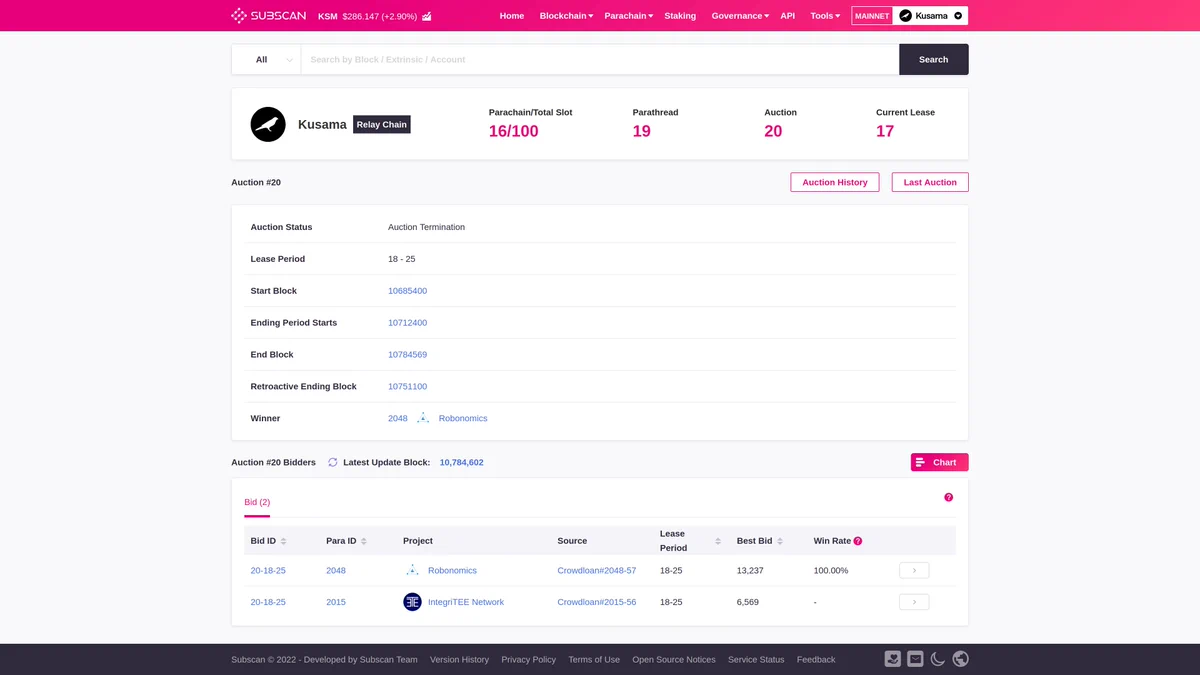Click the help question mark above the bid table
1200x675 pixels.
click(x=949, y=497)
